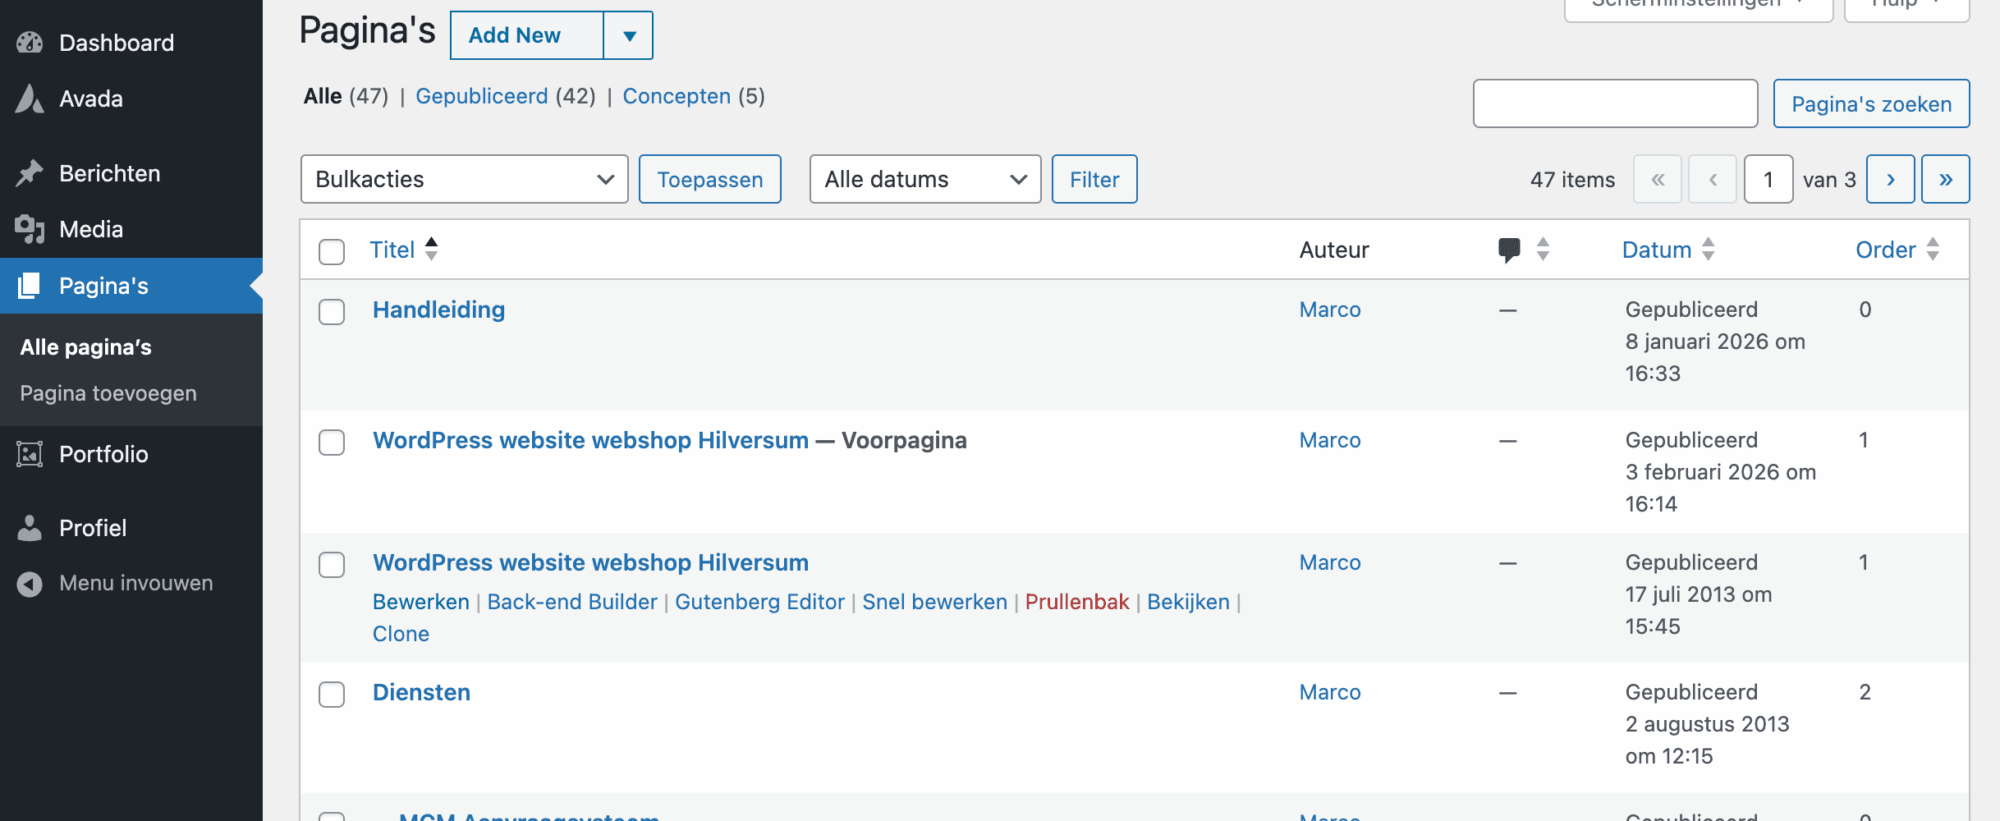
Task: Open the Bulkacties dropdown
Action: click(x=464, y=179)
